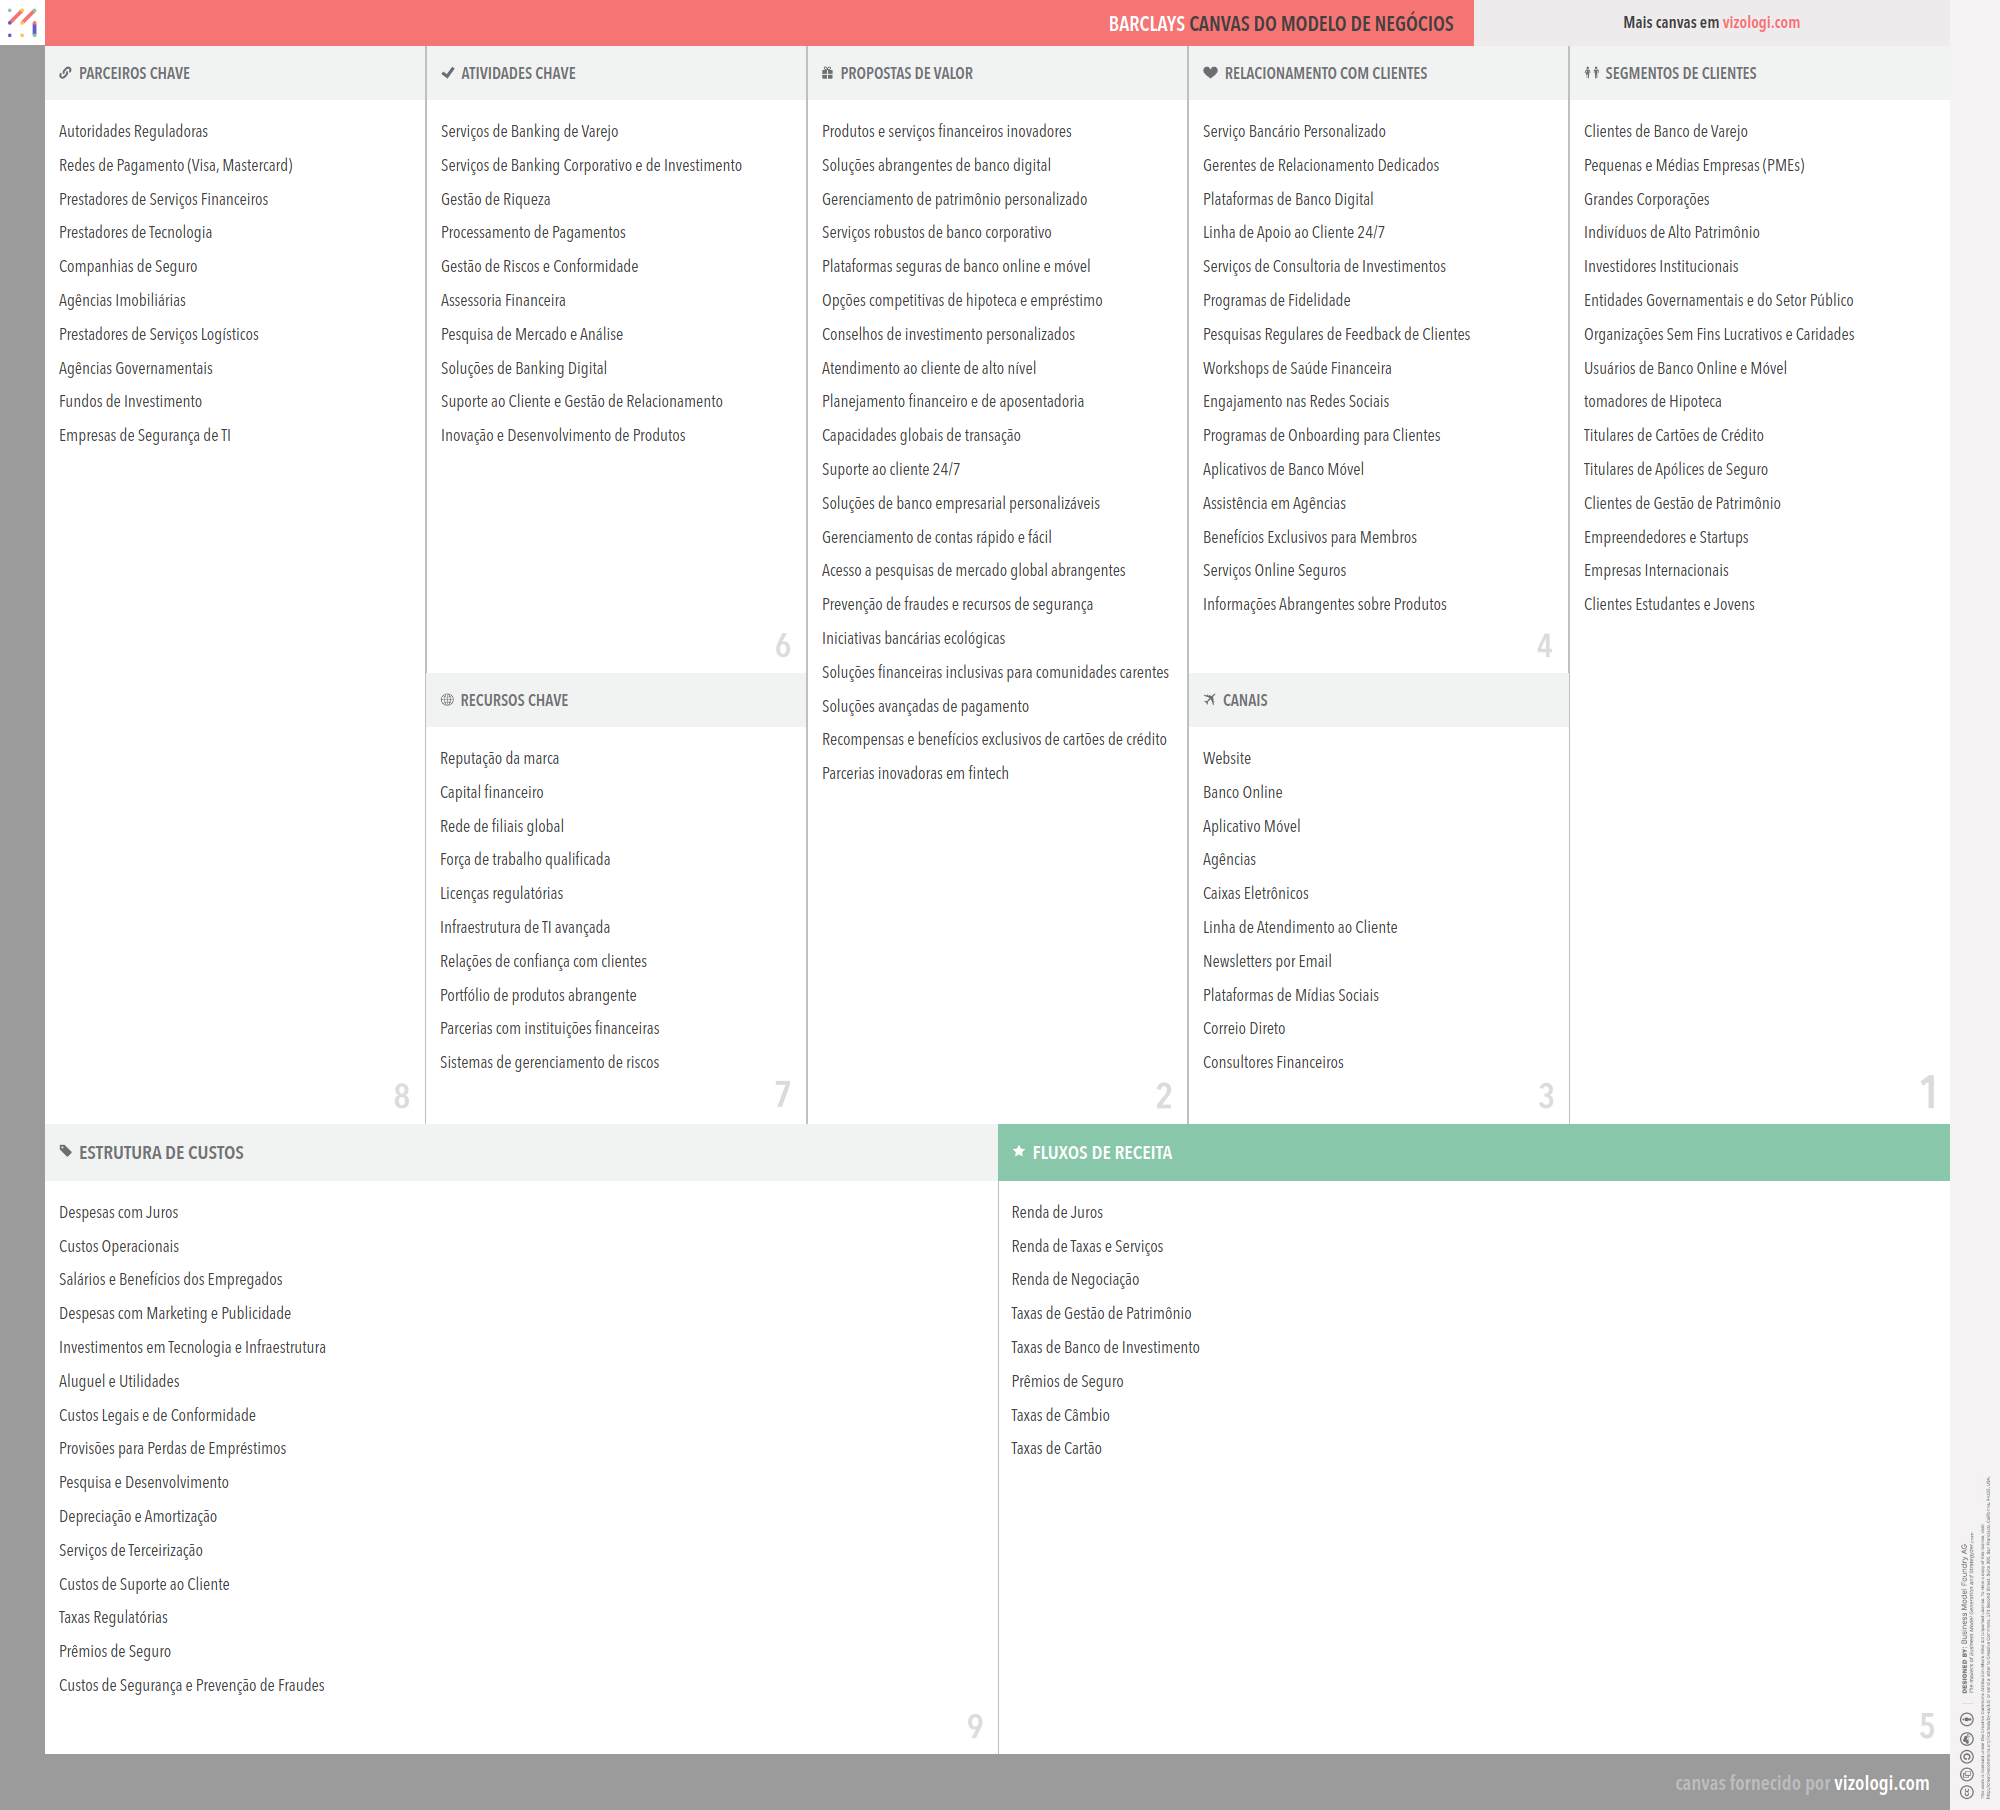The image size is (2000, 1810).
Task: Click the globe icon on Recursos Chave header
Action: (447, 700)
